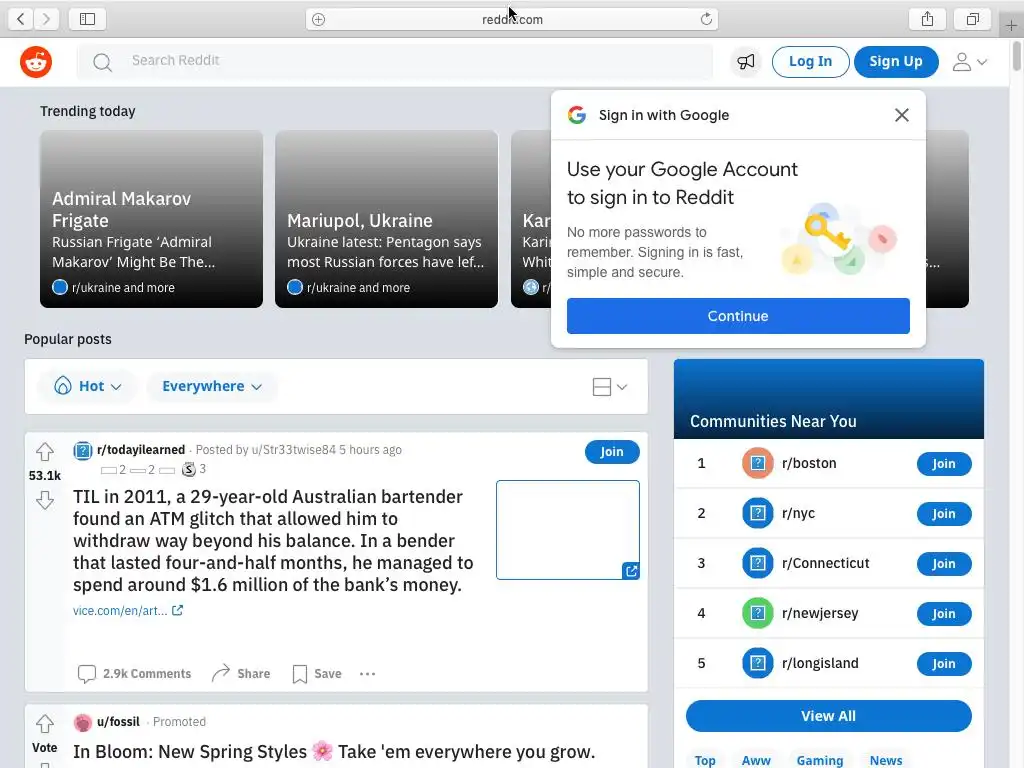The image size is (1024, 768).
Task: Join r/boston community
Action: point(944,464)
